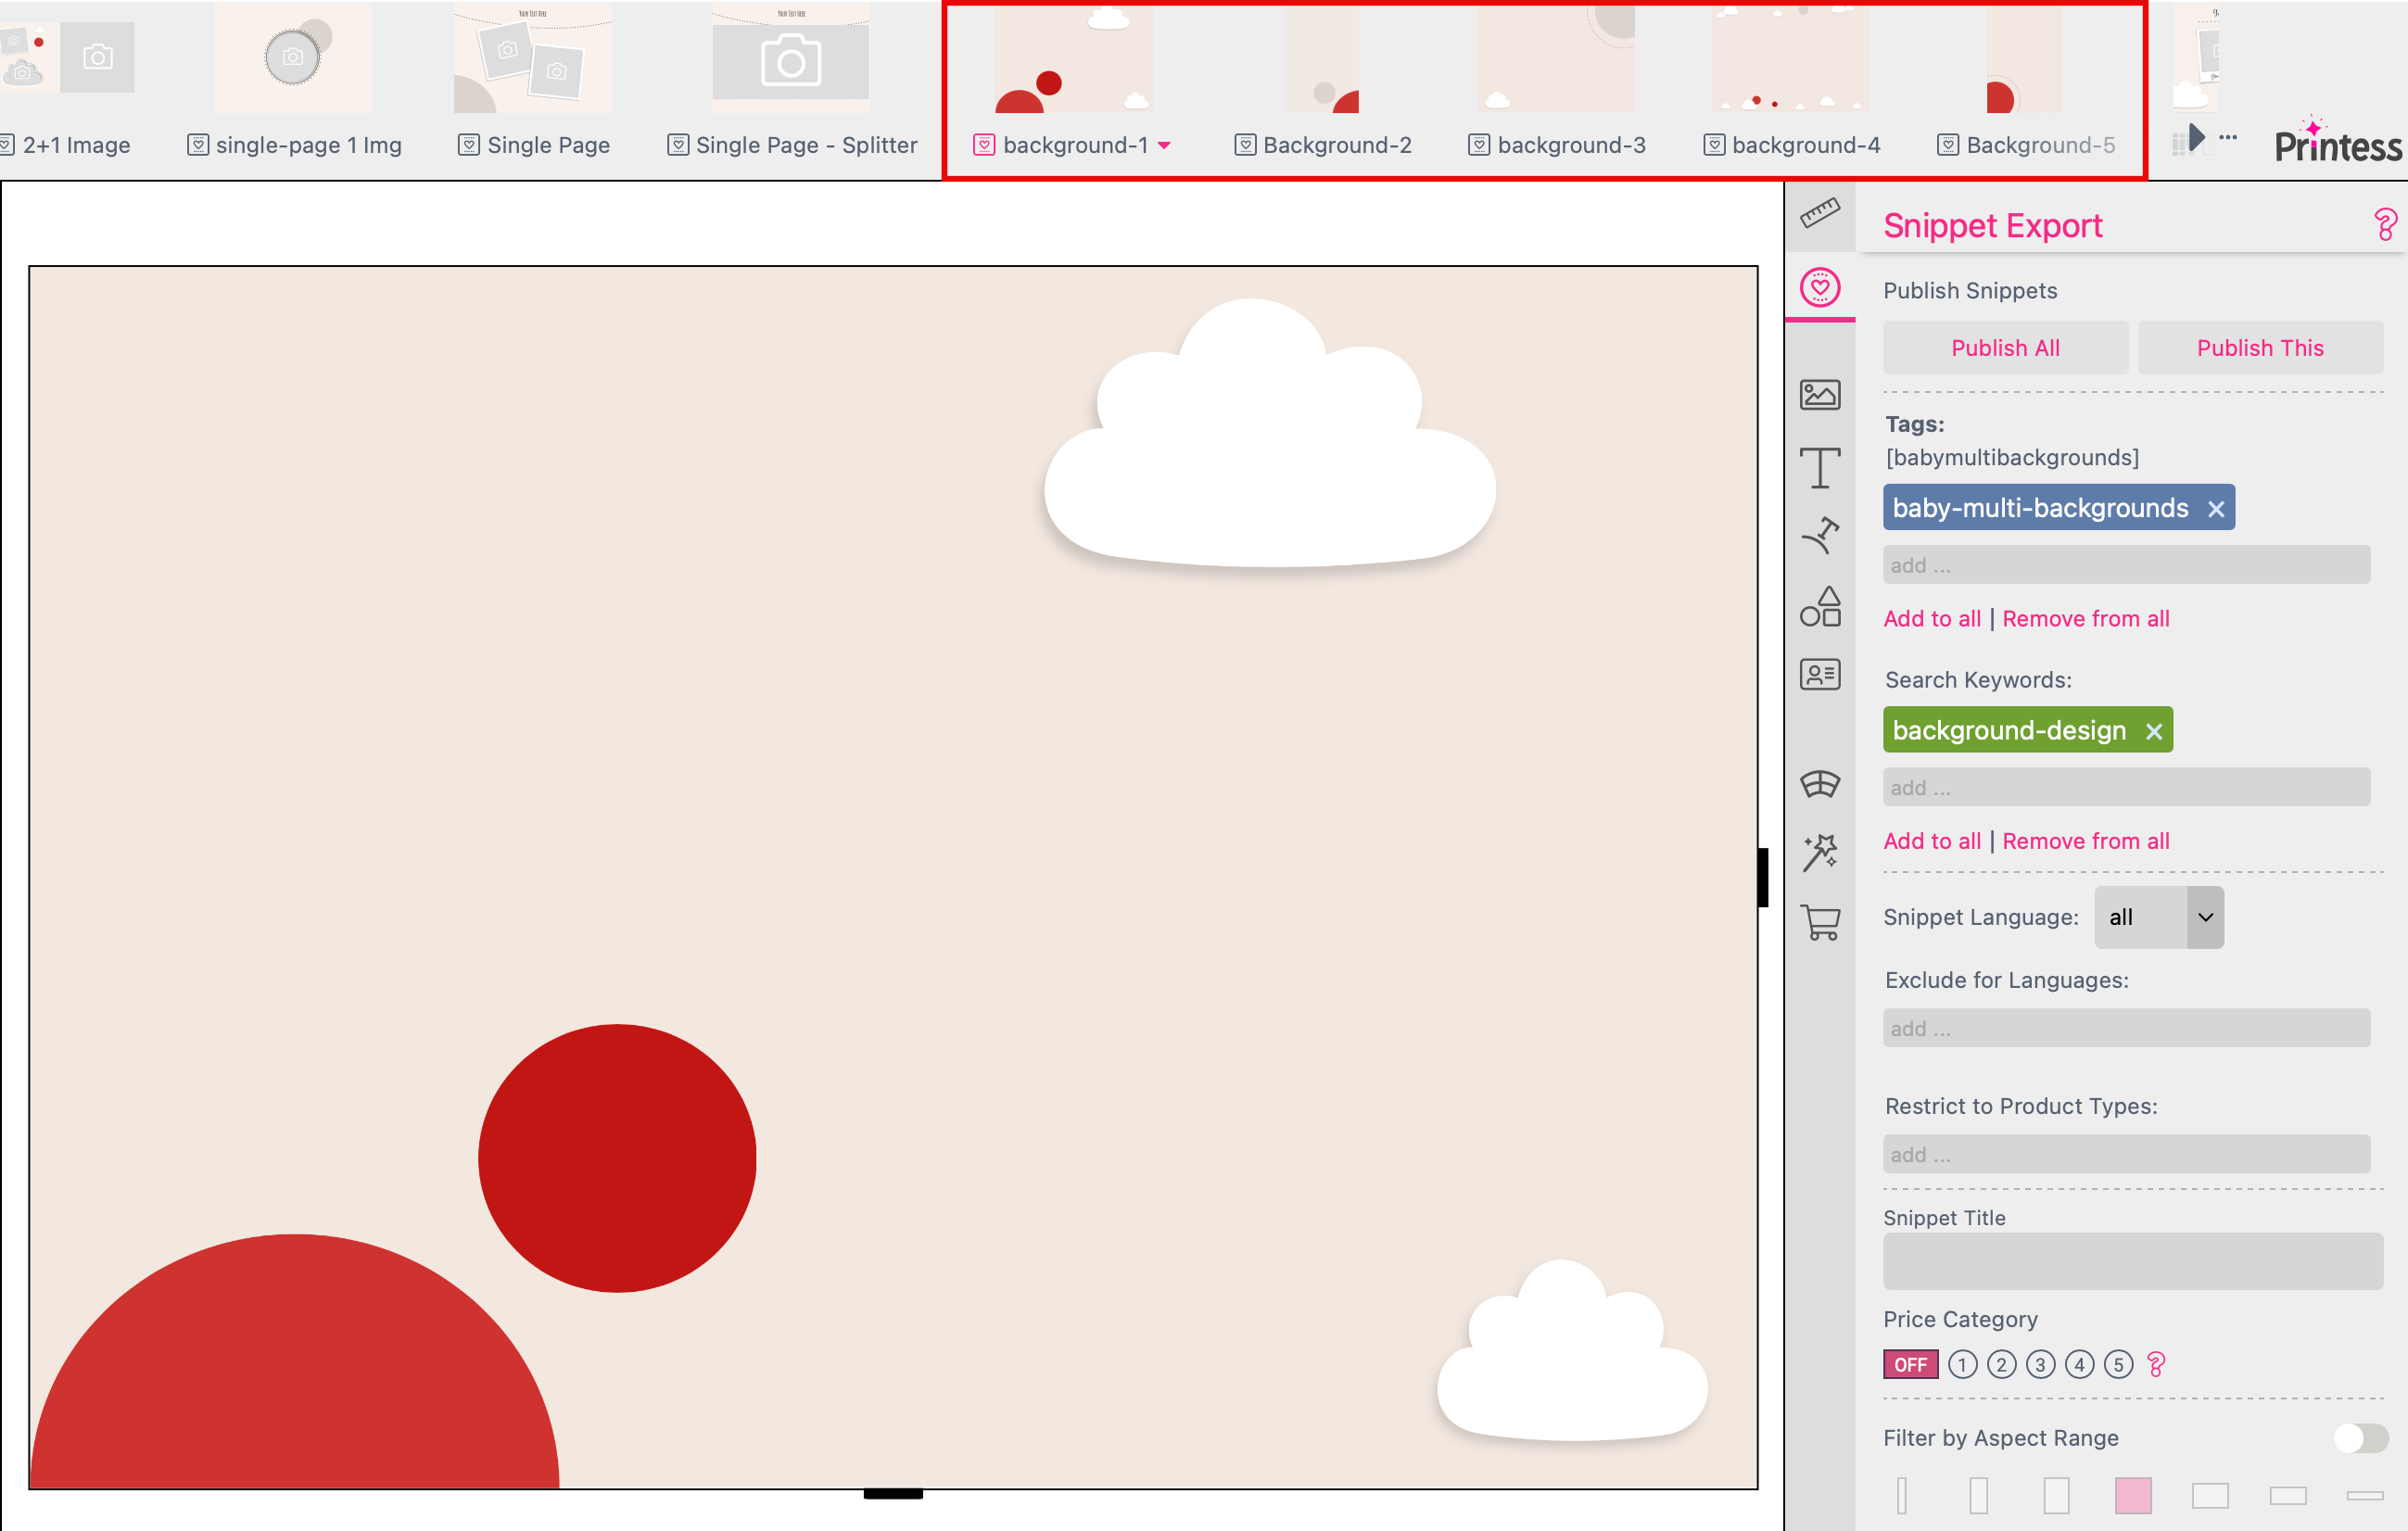This screenshot has width=2408, height=1531.
Task: Expand the background-1 dropdown arrow
Action: click(1165, 145)
